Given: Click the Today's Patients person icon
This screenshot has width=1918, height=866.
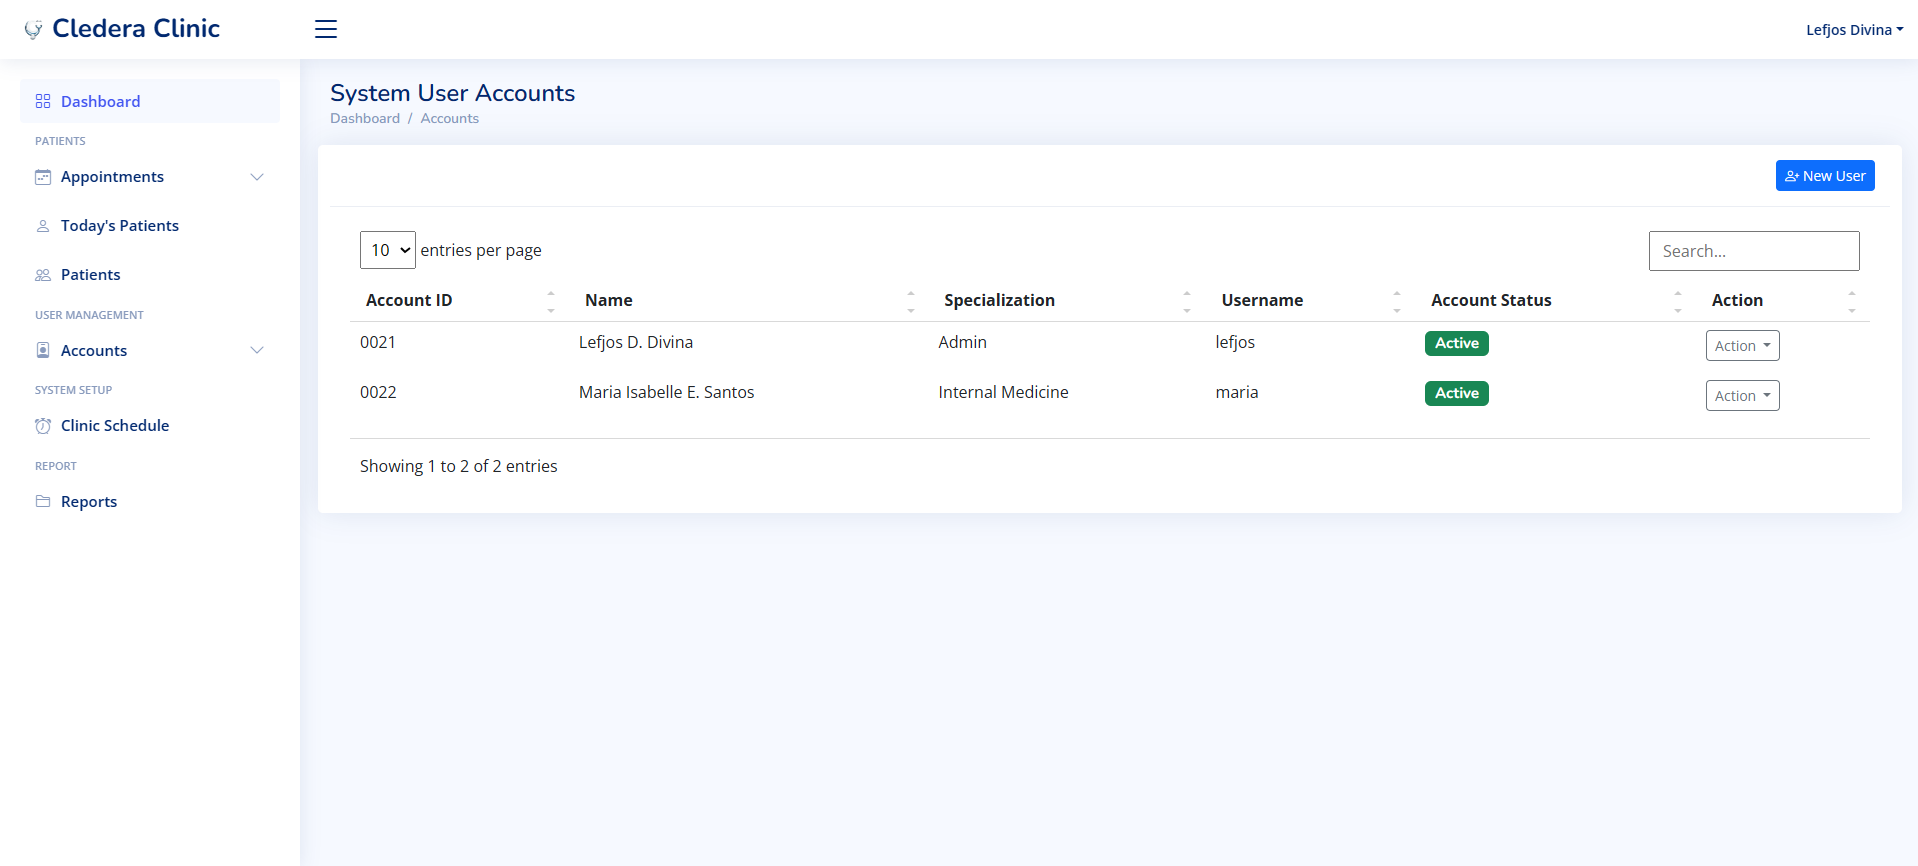Looking at the screenshot, I should 43,226.
